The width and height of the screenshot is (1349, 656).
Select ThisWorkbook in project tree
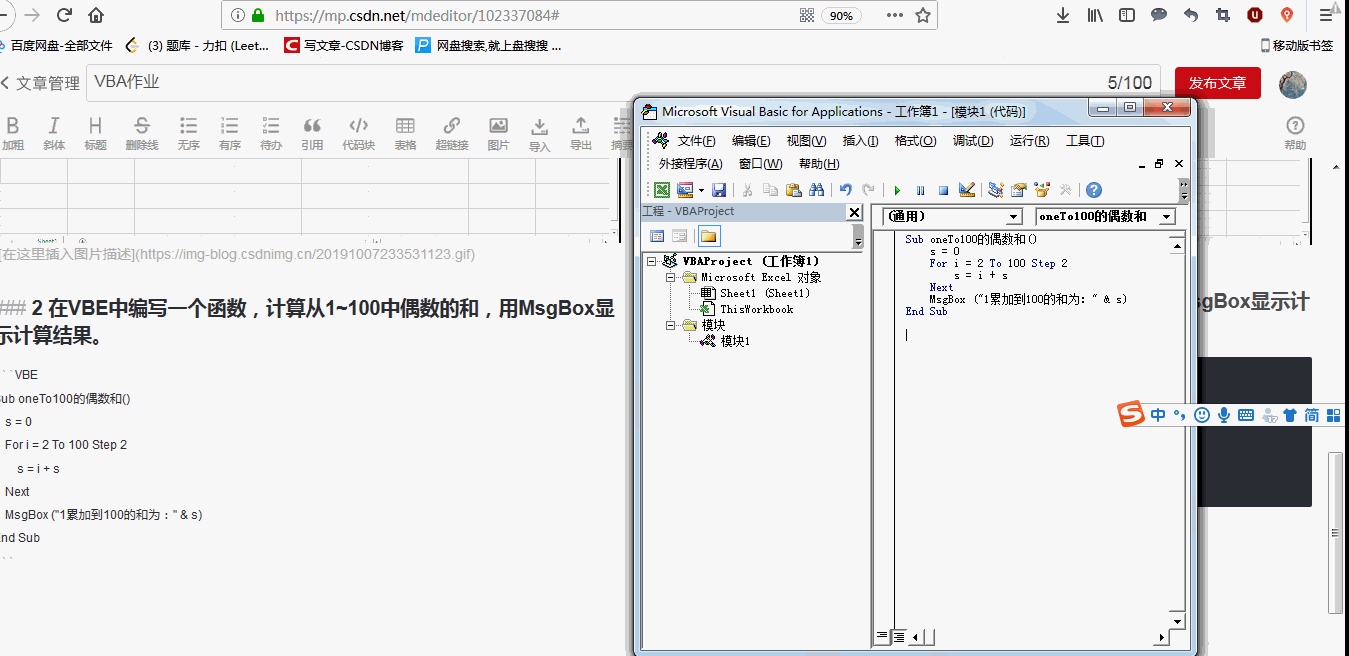click(757, 309)
